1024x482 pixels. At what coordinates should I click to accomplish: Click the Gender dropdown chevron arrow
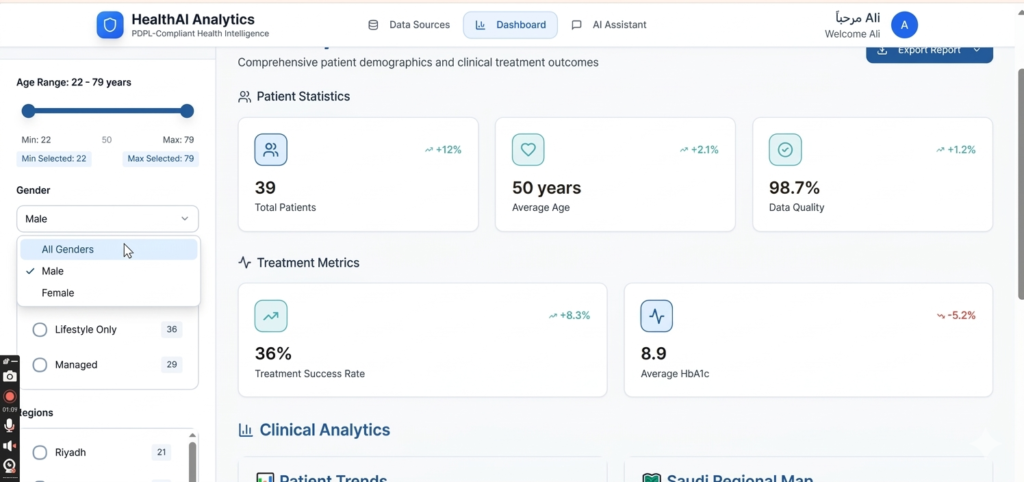185,219
